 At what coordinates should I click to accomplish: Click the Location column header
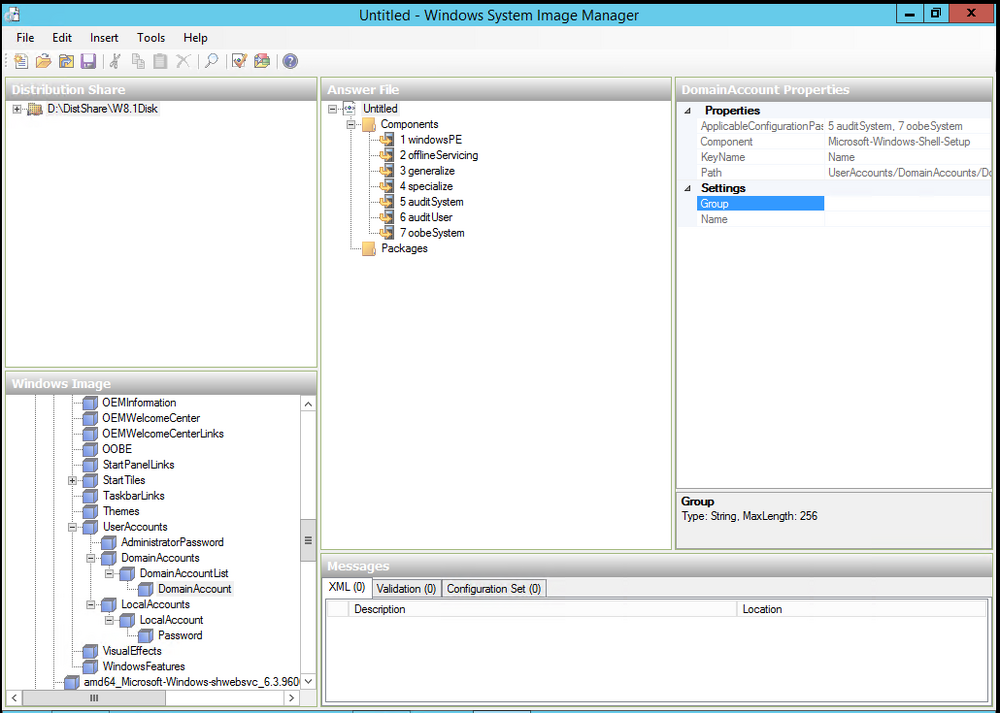pyautogui.click(x=862, y=609)
